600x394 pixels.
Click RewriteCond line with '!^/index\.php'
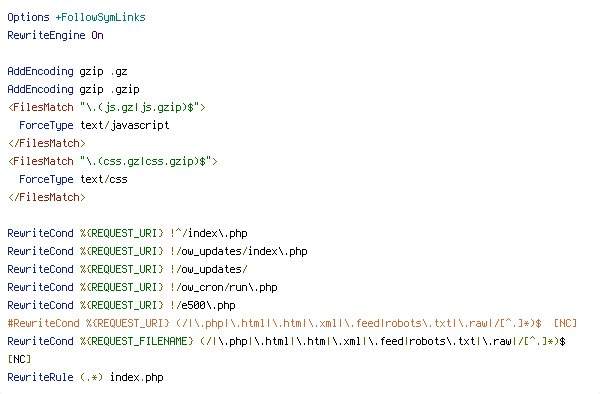(x=127, y=233)
